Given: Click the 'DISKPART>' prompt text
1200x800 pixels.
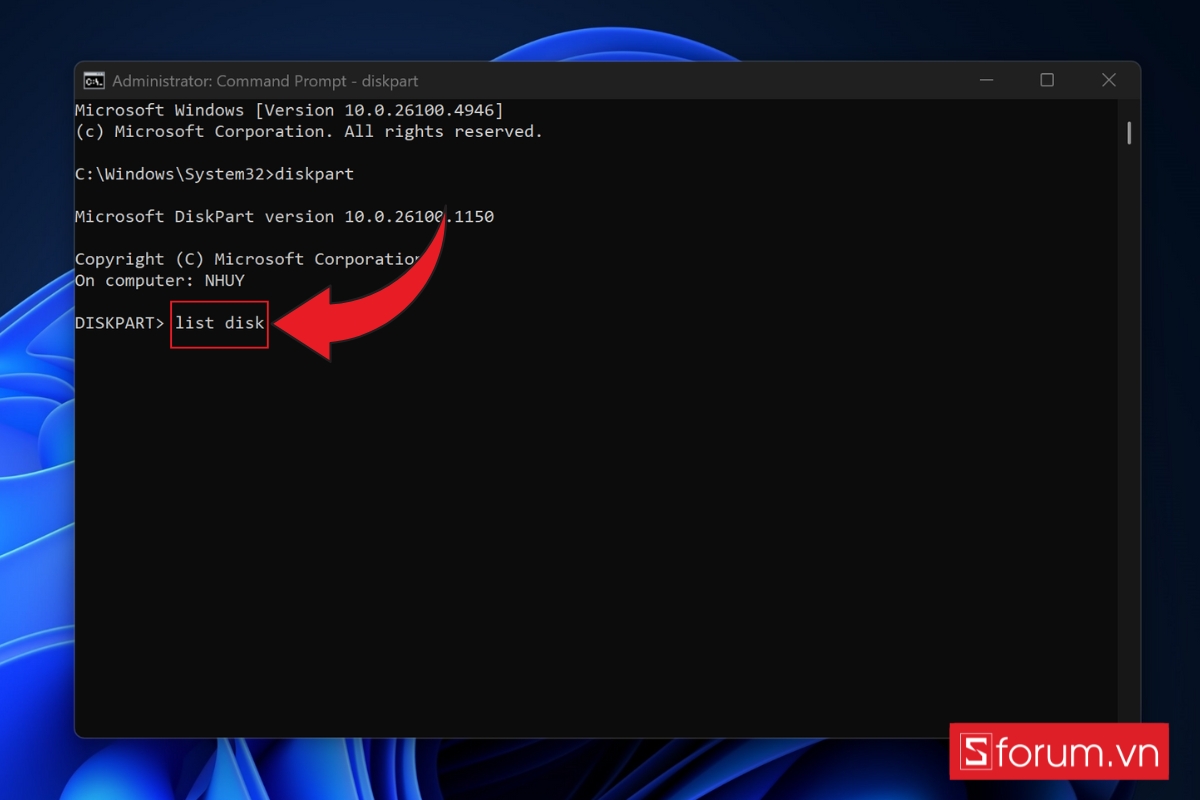Looking at the screenshot, I should click(120, 323).
